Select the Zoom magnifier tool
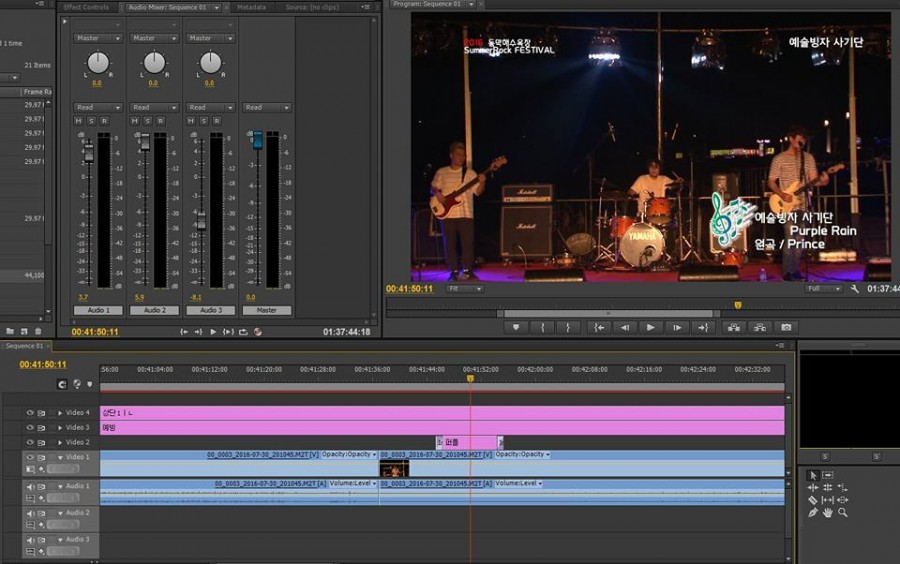The width and height of the screenshot is (900, 564). point(843,513)
